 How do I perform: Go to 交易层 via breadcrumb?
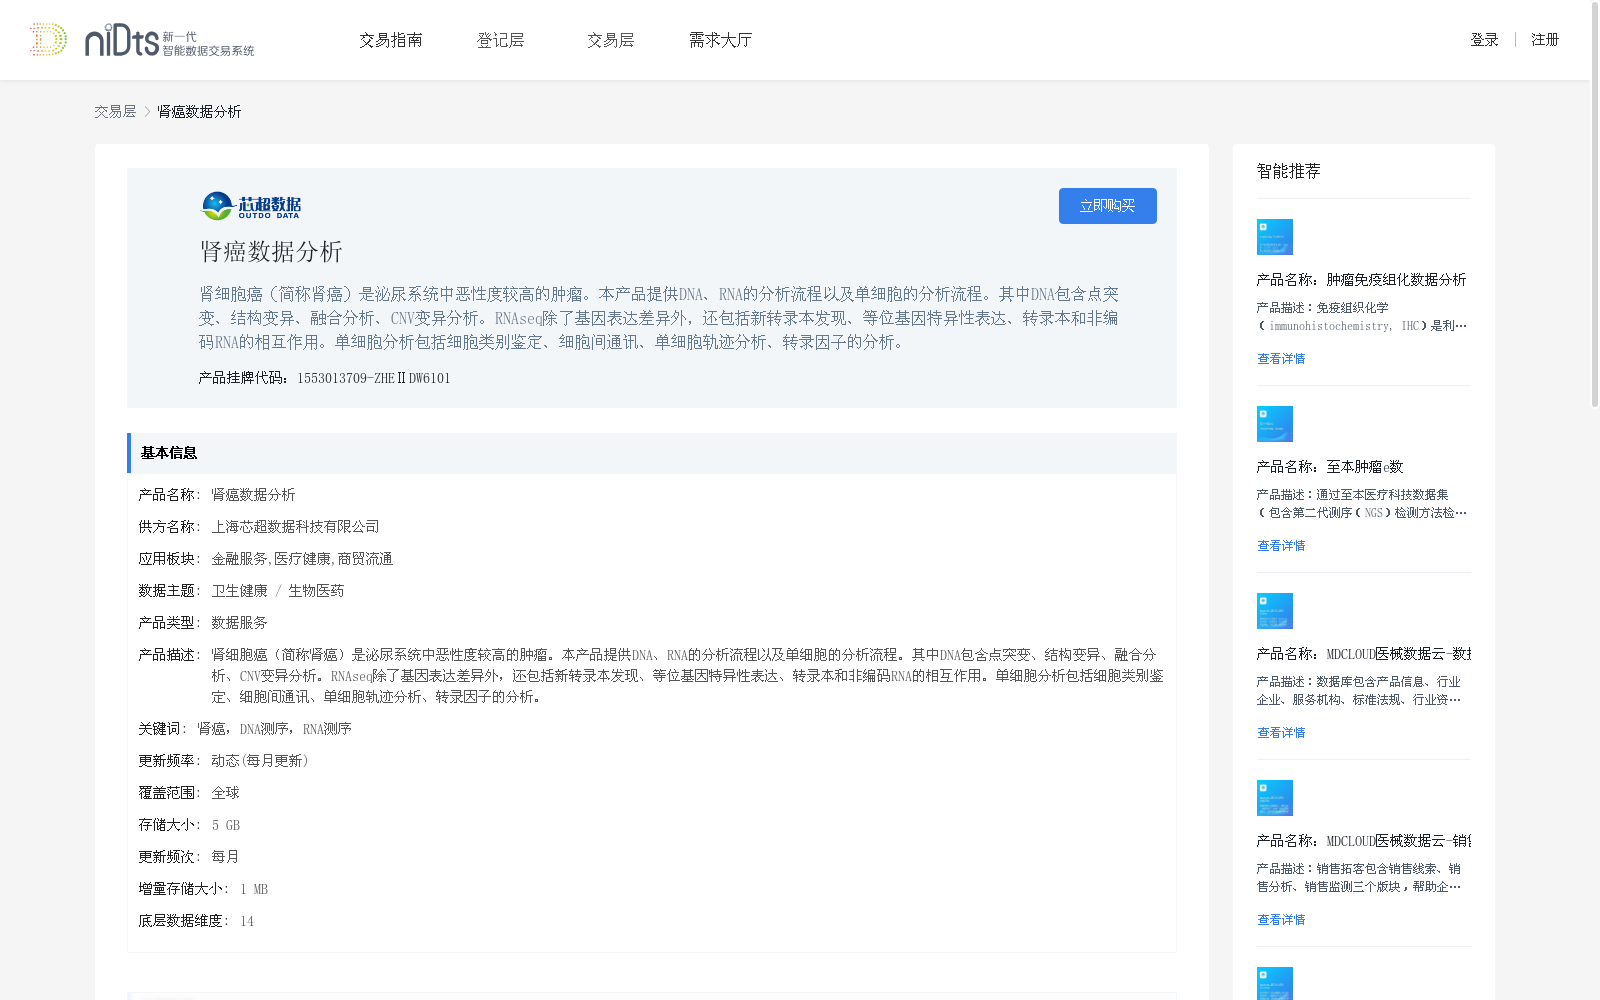115,112
